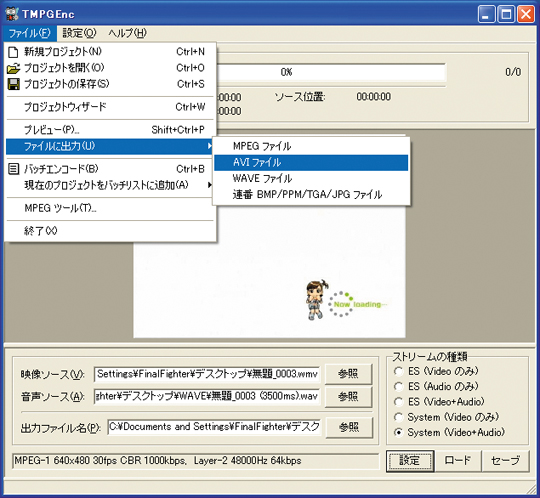The height and width of the screenshot is (498, 540).
Task: Select ES (Video のみ) stream type
Action: tap(398, 371)
